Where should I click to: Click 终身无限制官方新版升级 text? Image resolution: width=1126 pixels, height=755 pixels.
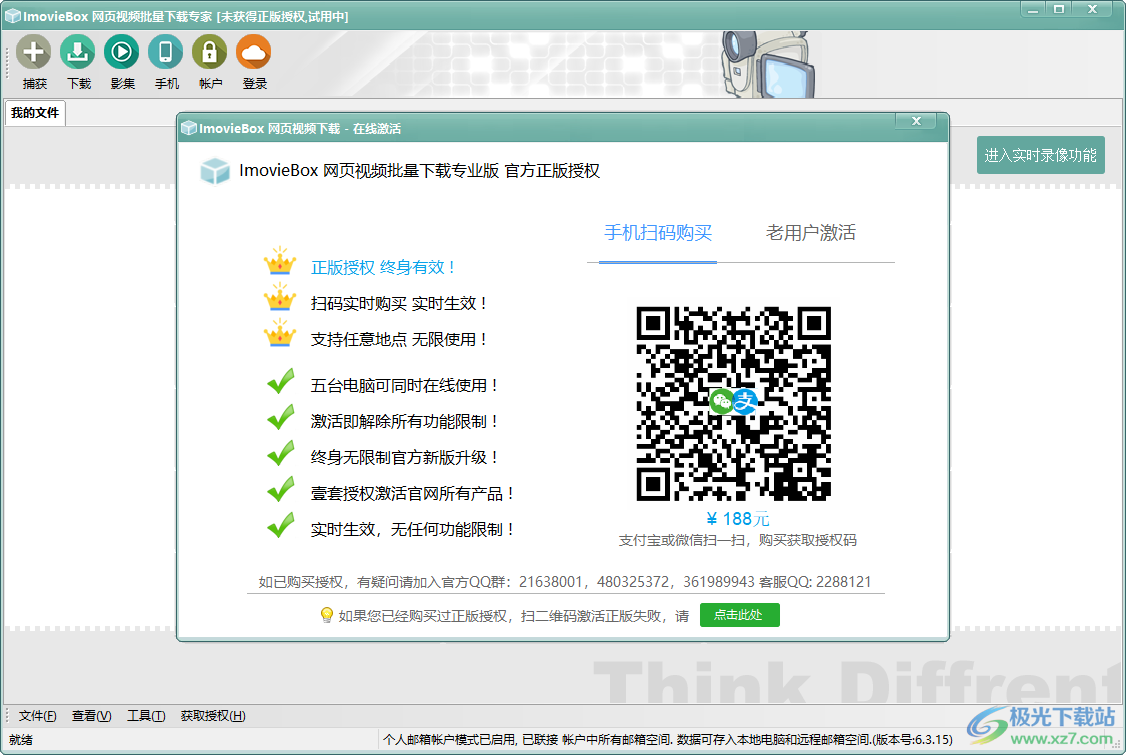pyautogui.click(x=404, y=458)
